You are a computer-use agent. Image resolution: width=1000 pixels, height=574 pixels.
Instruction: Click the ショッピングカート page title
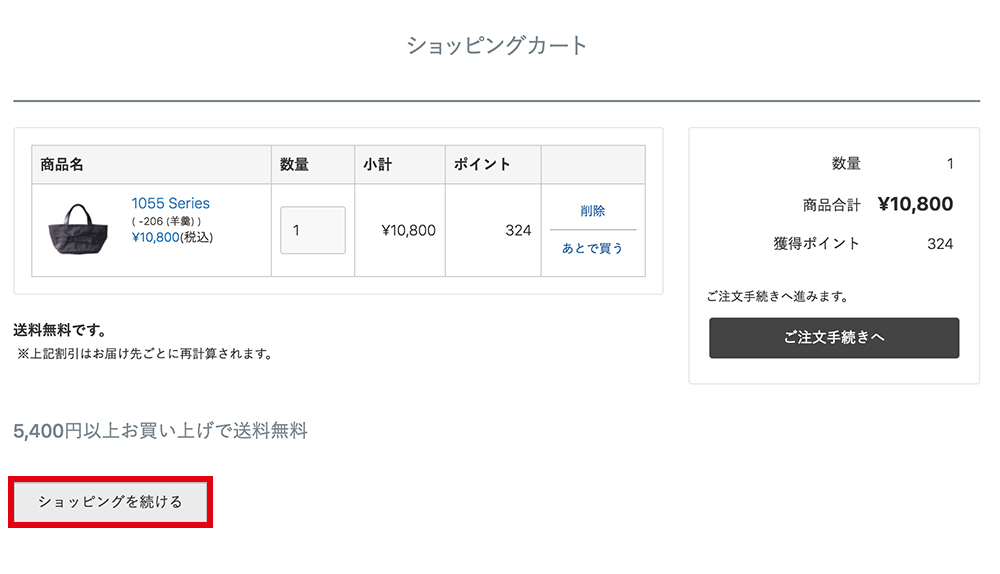click(497, 45)
